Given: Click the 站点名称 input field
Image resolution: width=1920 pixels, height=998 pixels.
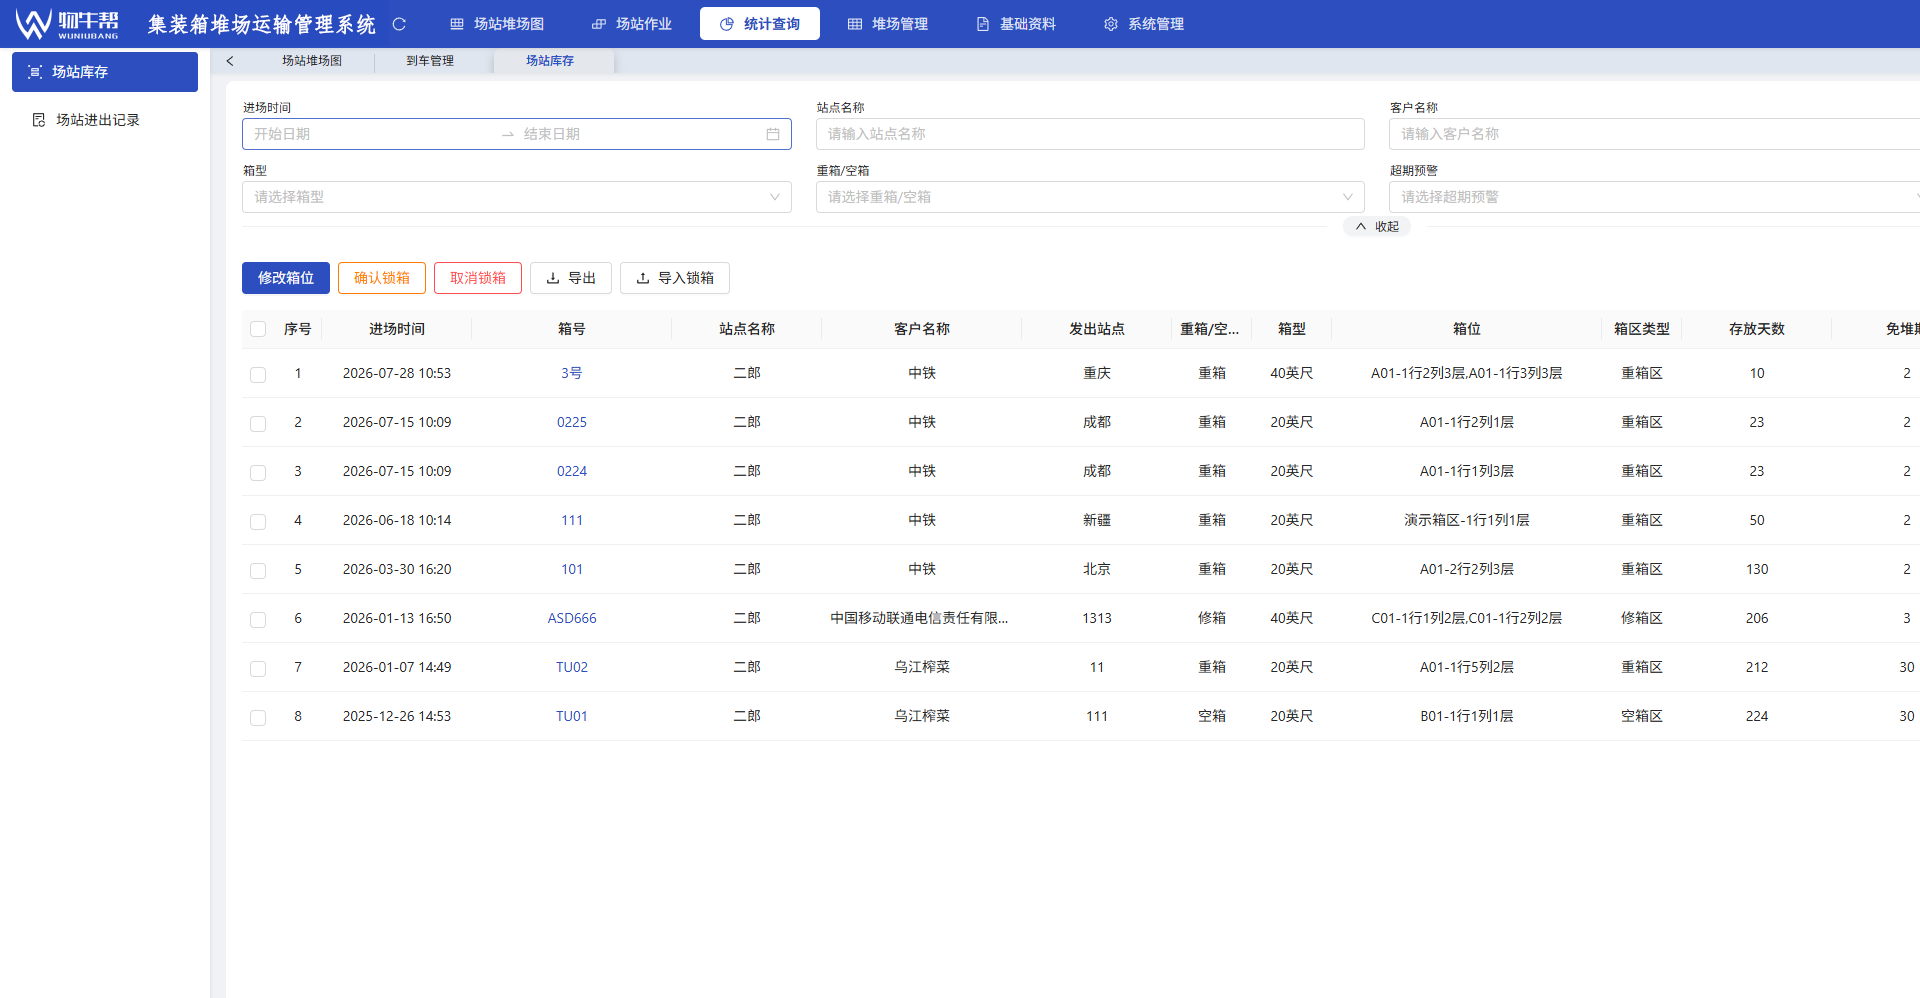Looking at the screenshot, I should tap(1090, 134).
